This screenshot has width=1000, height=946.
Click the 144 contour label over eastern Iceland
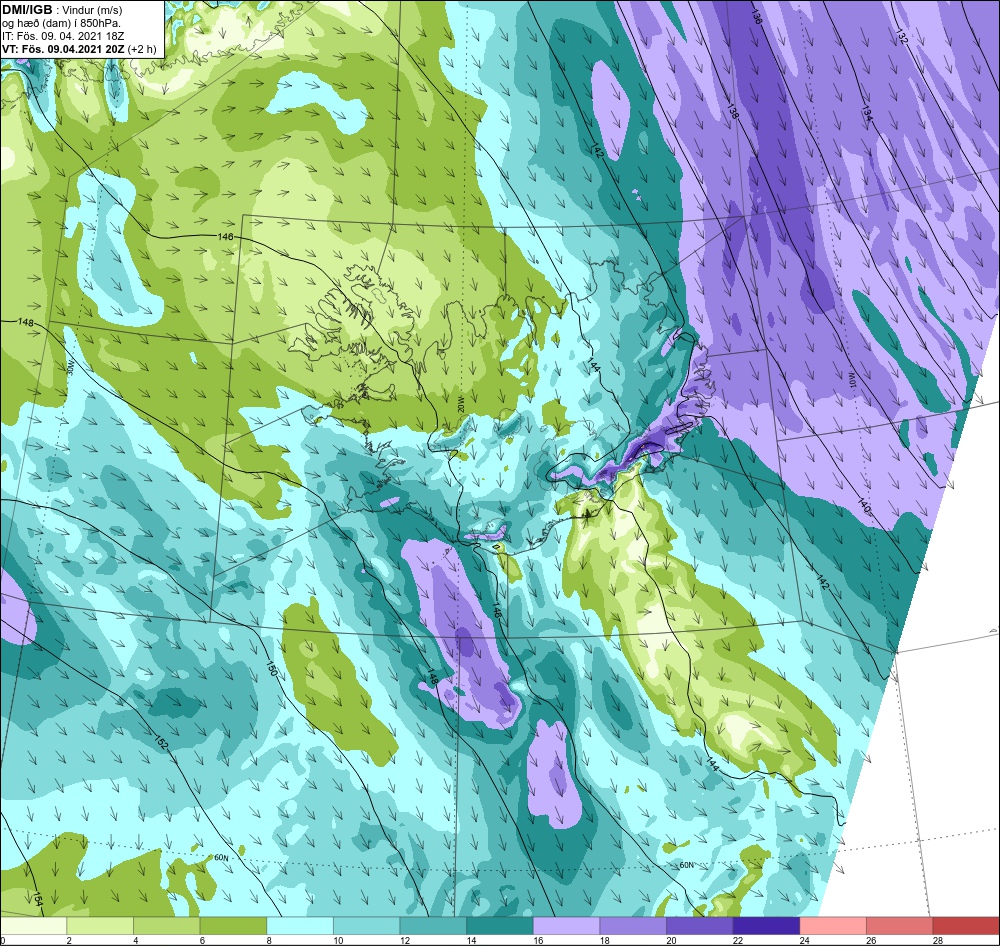(x=594, y=366)
